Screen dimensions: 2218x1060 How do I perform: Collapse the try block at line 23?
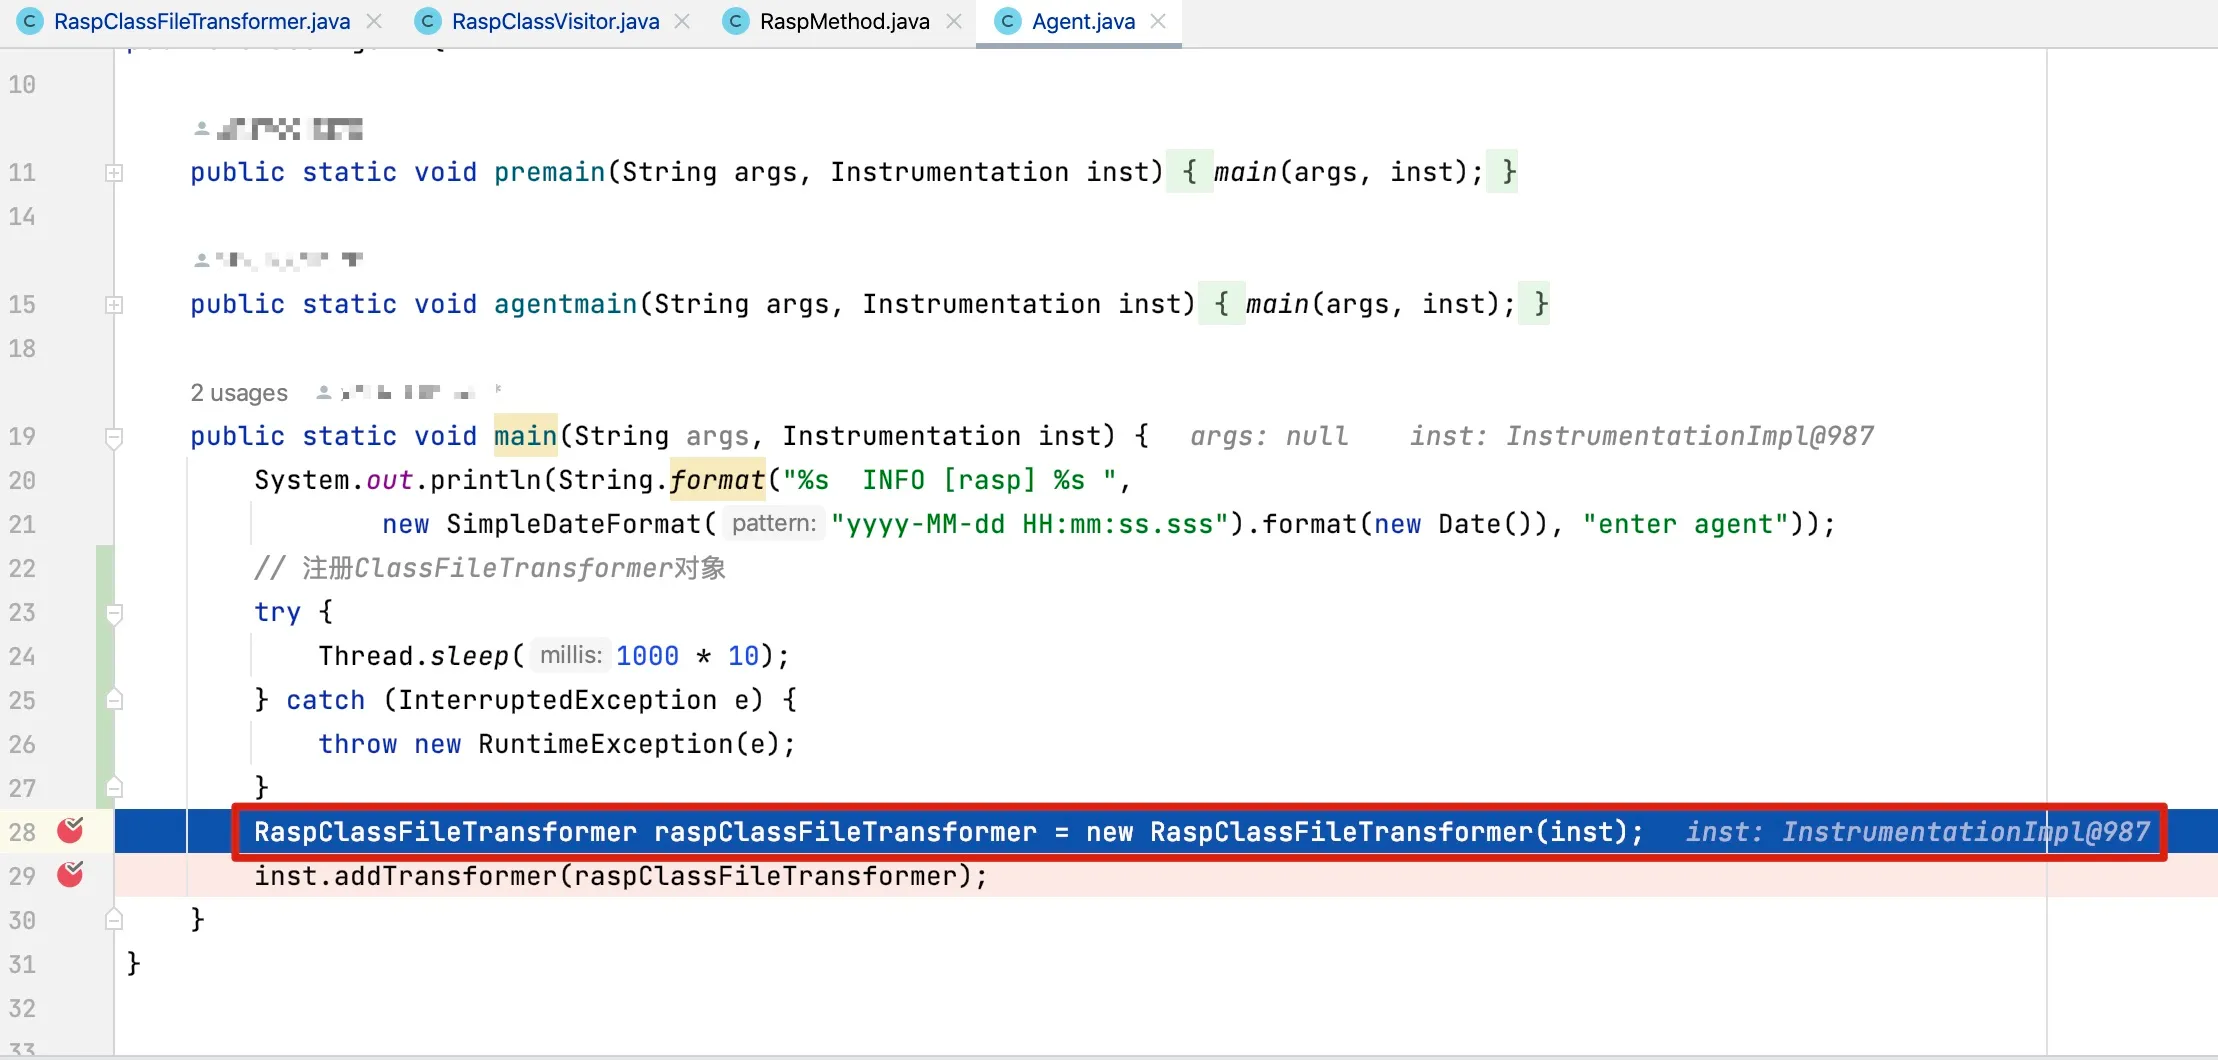point(114,613)
